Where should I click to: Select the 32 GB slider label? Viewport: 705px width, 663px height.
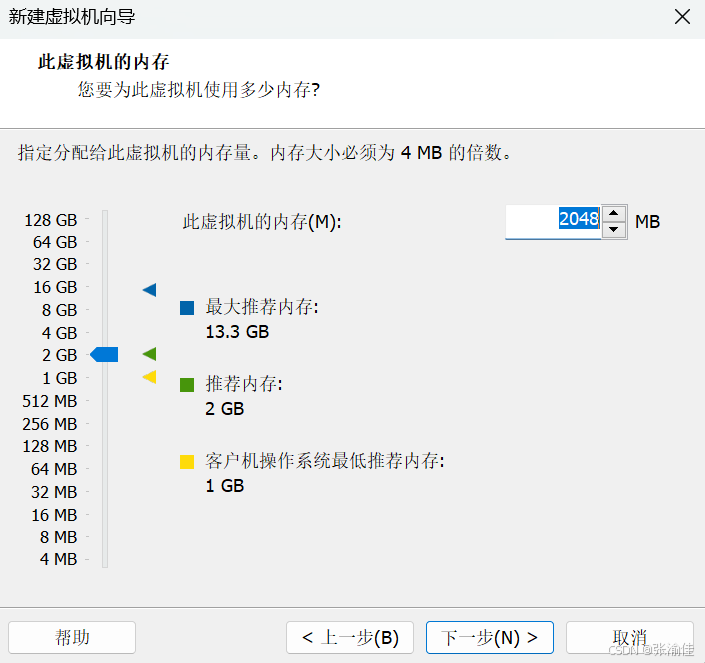tap(55, 264)
